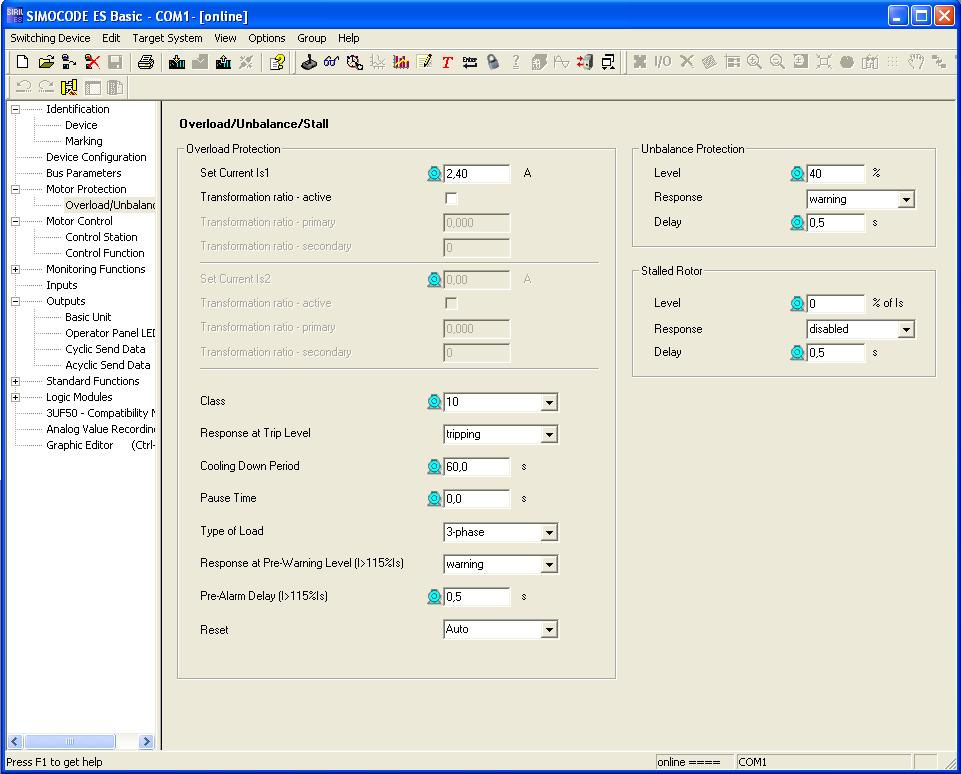The image size is (961, 774).
Task: Open the Unbalance Protection Response dropdown
Action: (906, 199)
